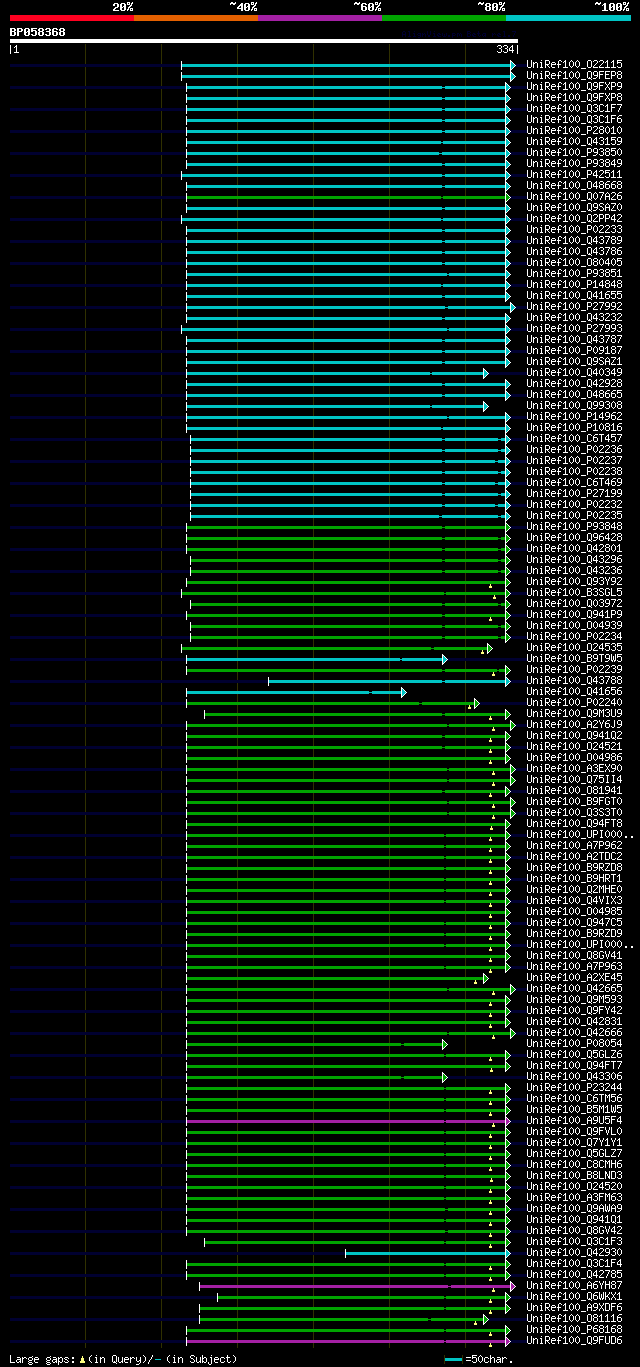This screenshot has width=640, height=1367.
Task: Select hit label UniRef100_Q43306
Action: (x=574, y=1076)
